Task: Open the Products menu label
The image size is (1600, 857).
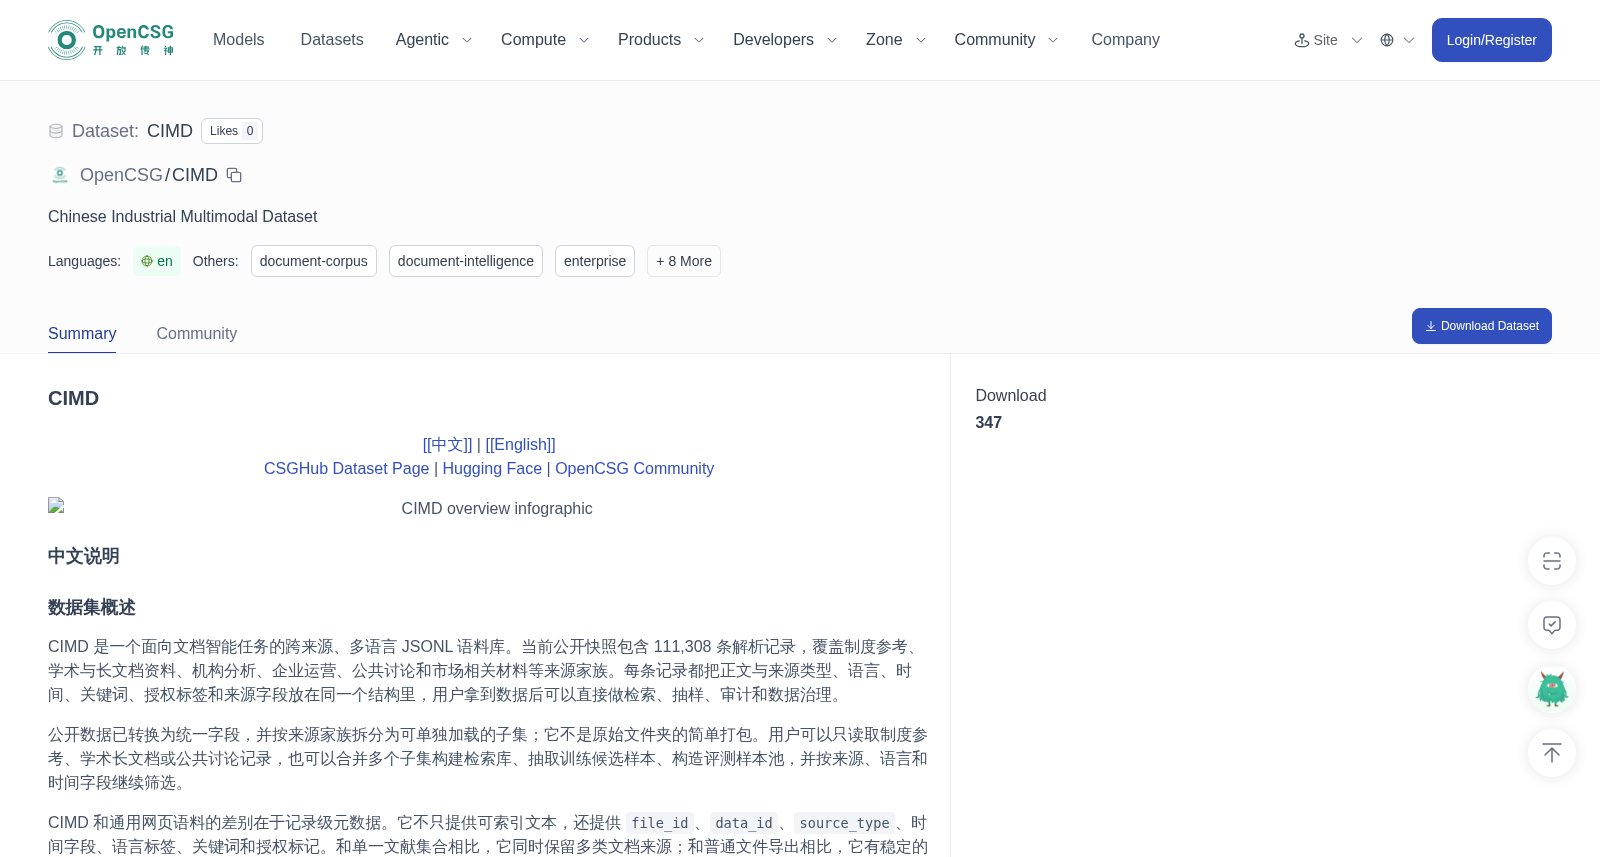Action: [x=649, y=40]
